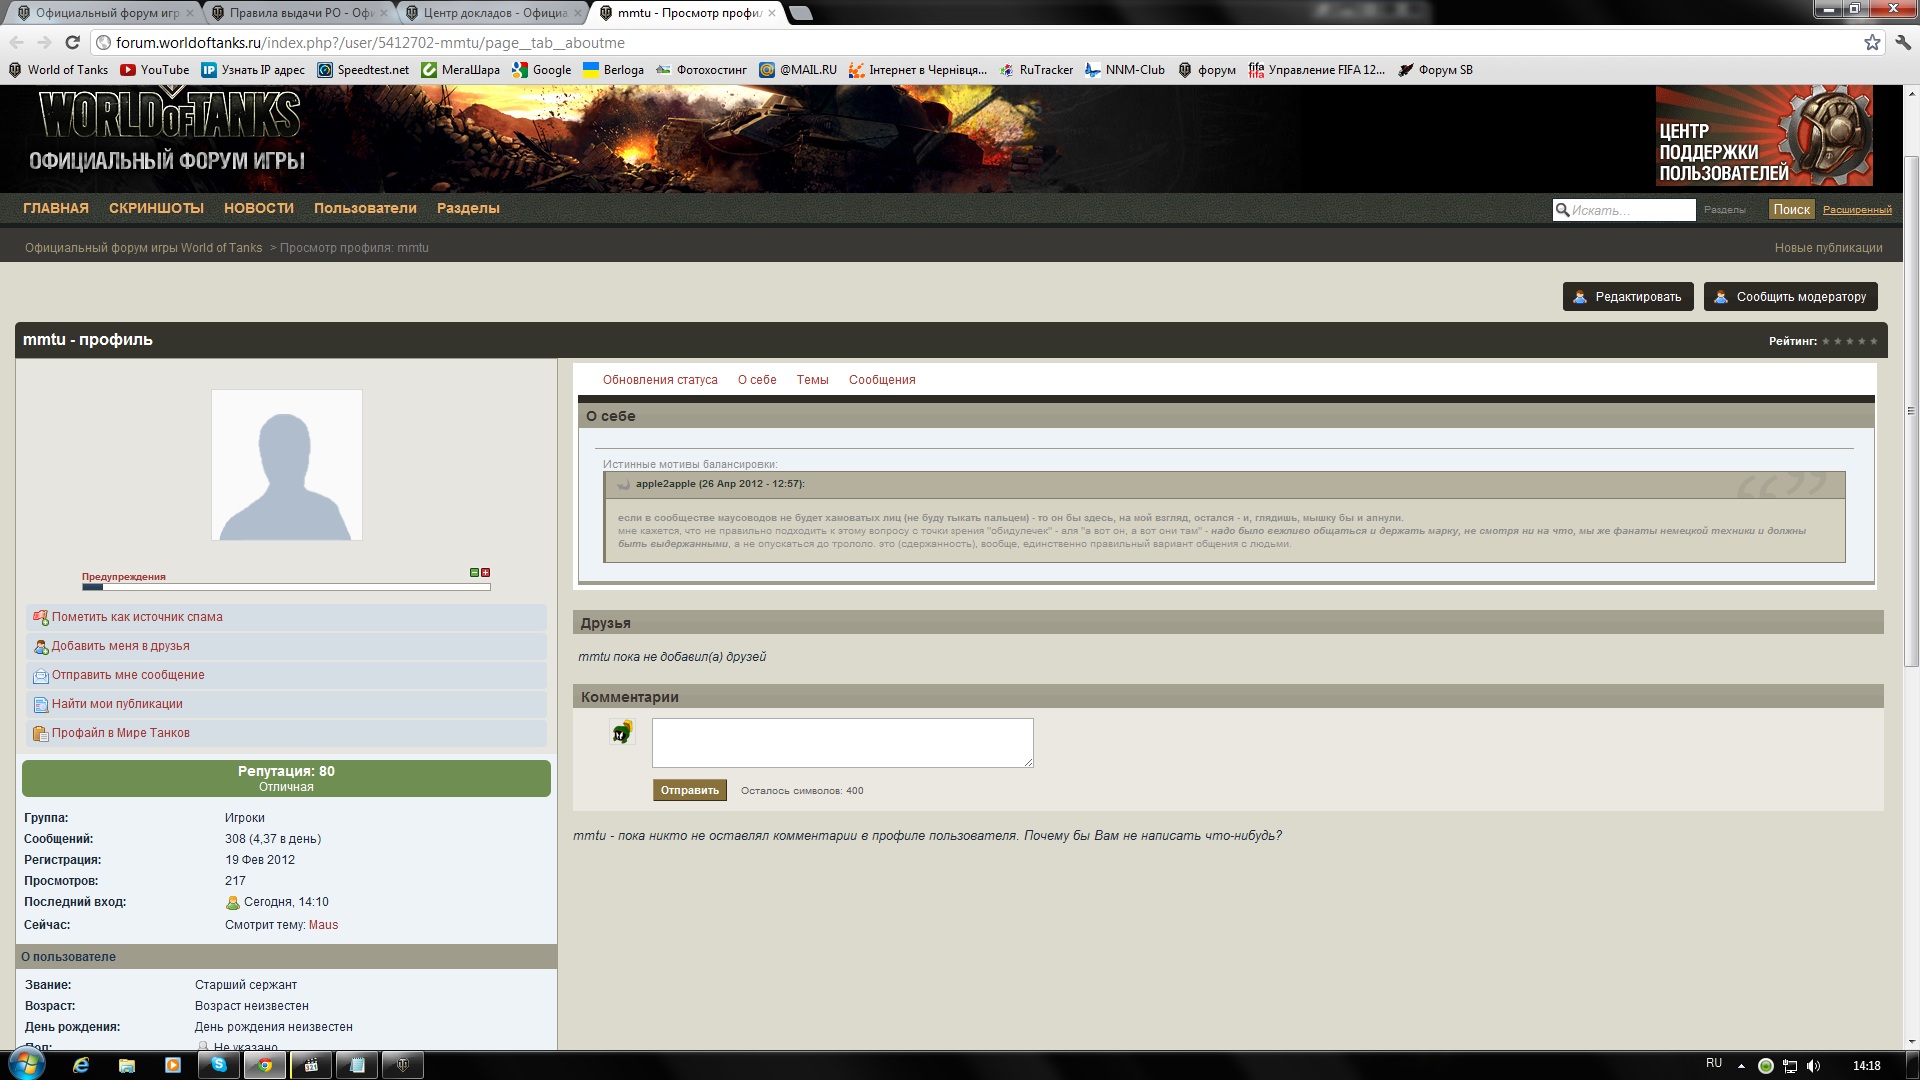Image resolution: width=1920 pixels, height=1080 pixels.
Task: Open the Расширенный advanced search link
Action: (x=1857, y=210)
